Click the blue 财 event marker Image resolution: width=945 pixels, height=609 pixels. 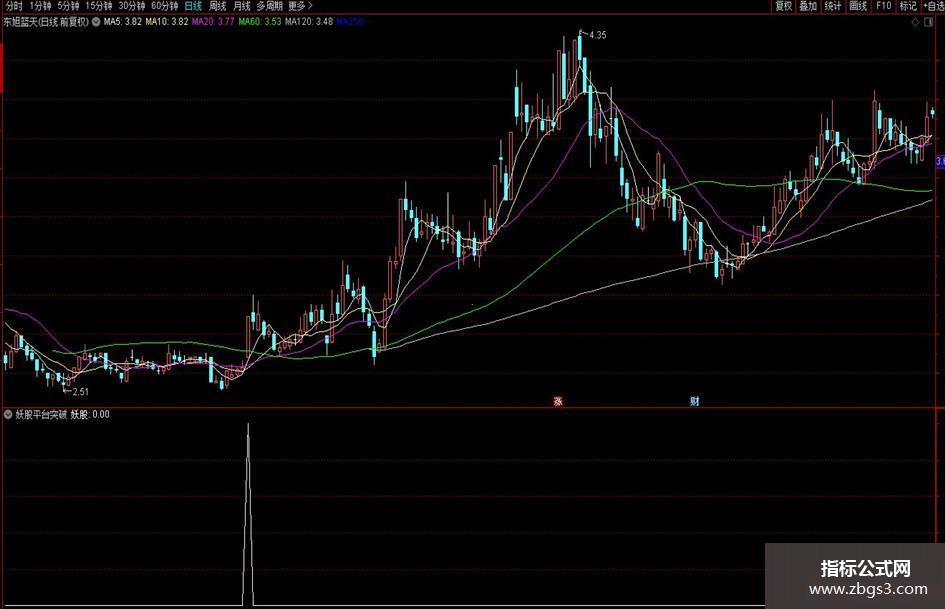click(694, 401)
